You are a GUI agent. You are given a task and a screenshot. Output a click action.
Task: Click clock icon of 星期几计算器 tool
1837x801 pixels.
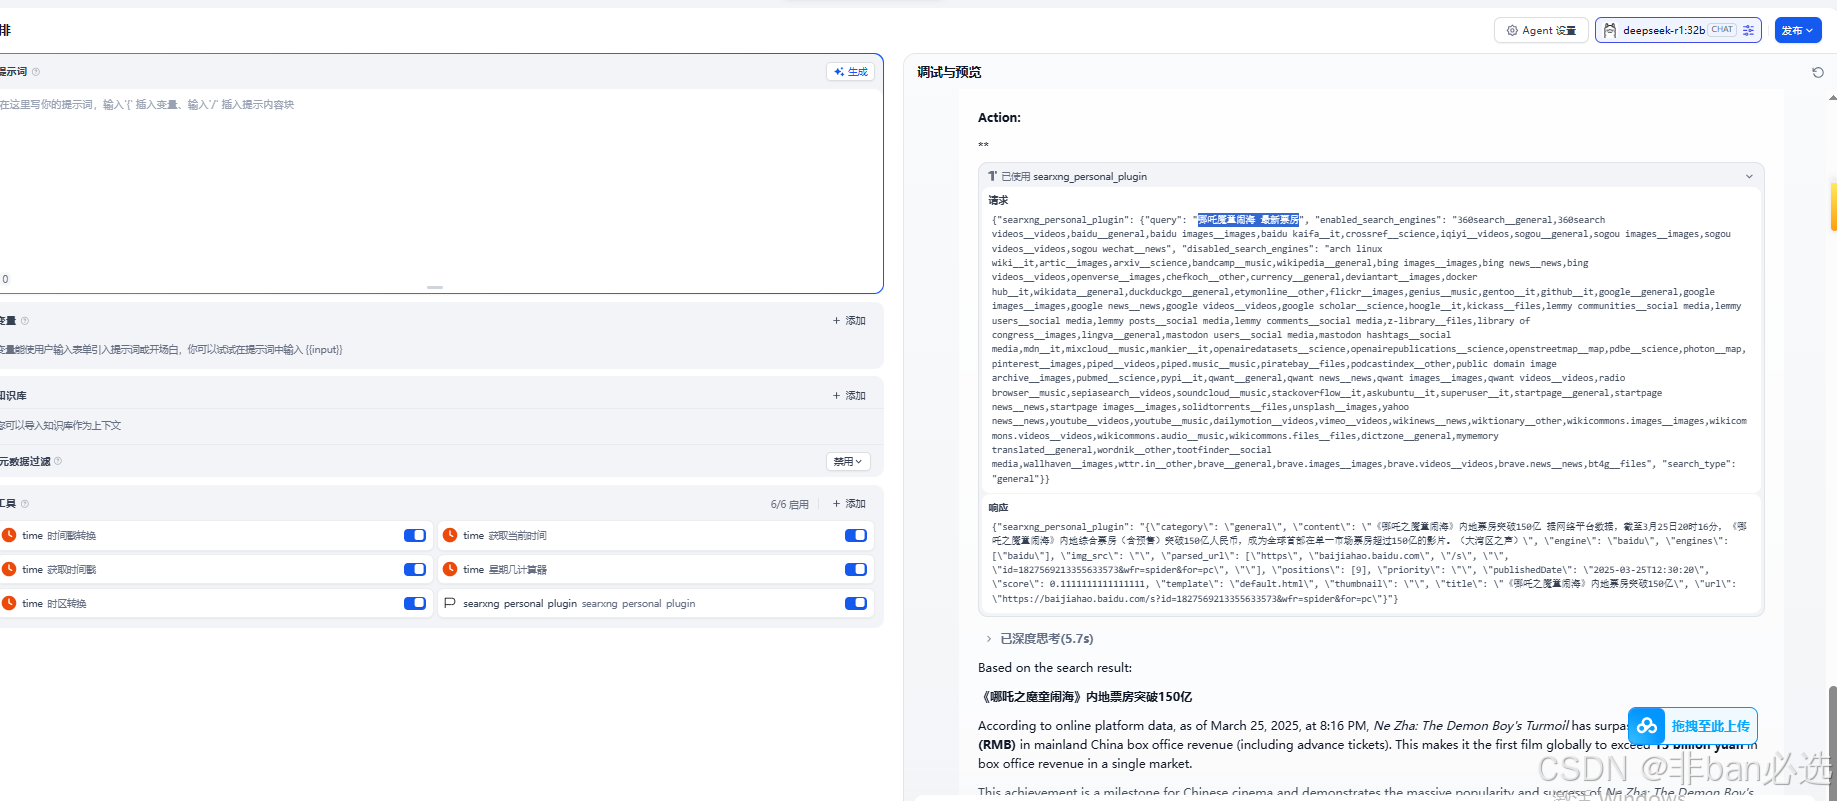(450, 570)
